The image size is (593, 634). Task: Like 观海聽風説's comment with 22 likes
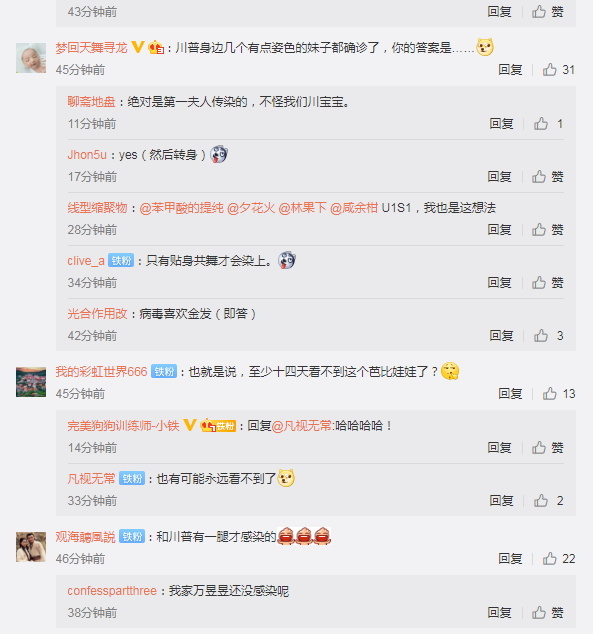click(x=559, y=559)
